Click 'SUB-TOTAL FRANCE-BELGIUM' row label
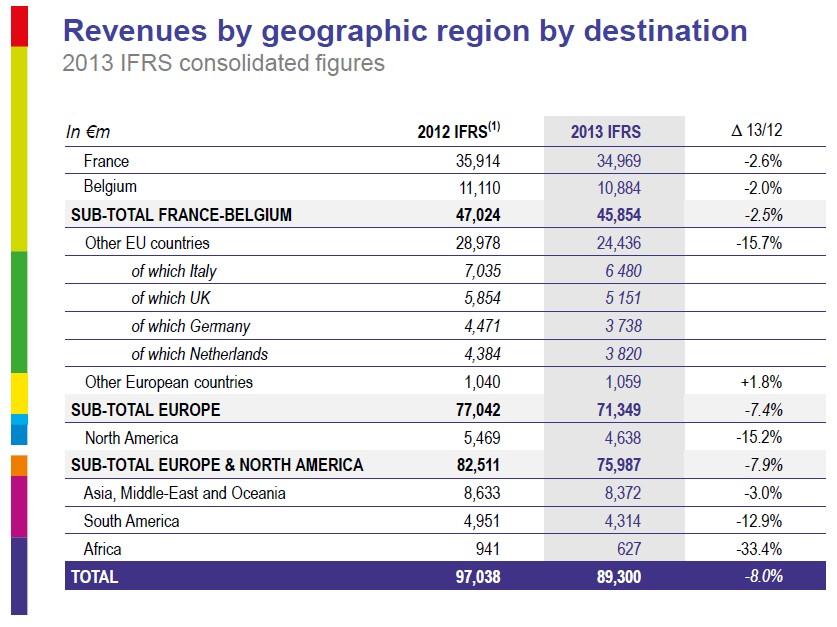 (181, 215)
